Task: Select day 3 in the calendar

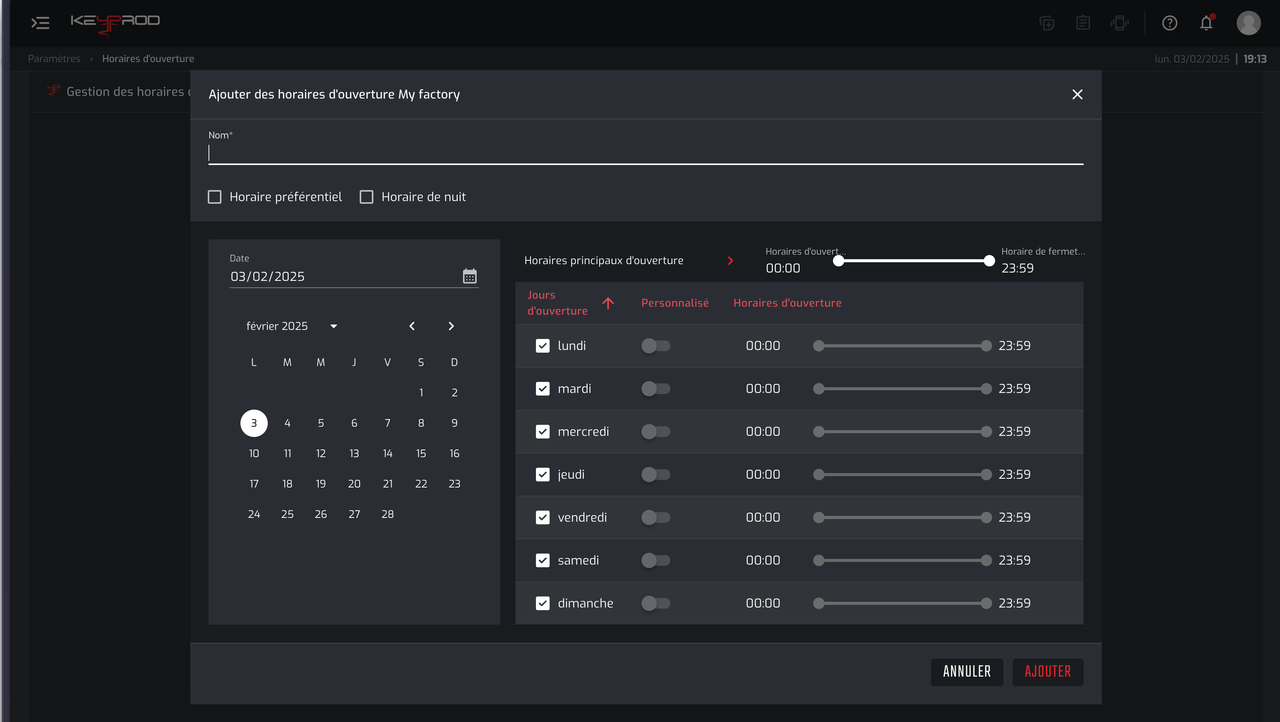Action: (254, 423)
